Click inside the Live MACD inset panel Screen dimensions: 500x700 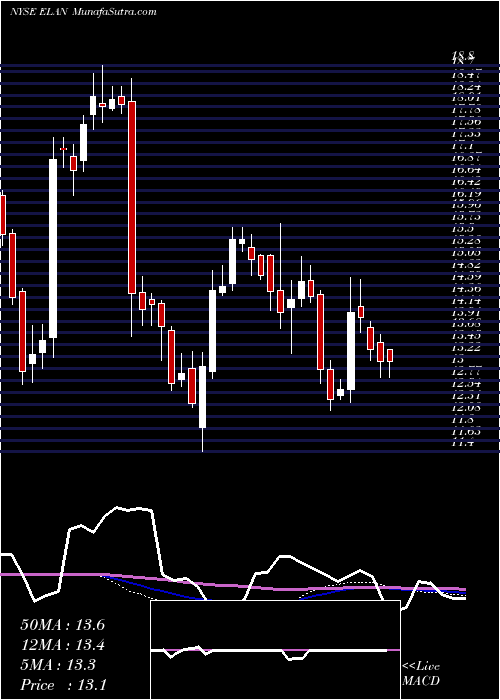tap(275, 650)
